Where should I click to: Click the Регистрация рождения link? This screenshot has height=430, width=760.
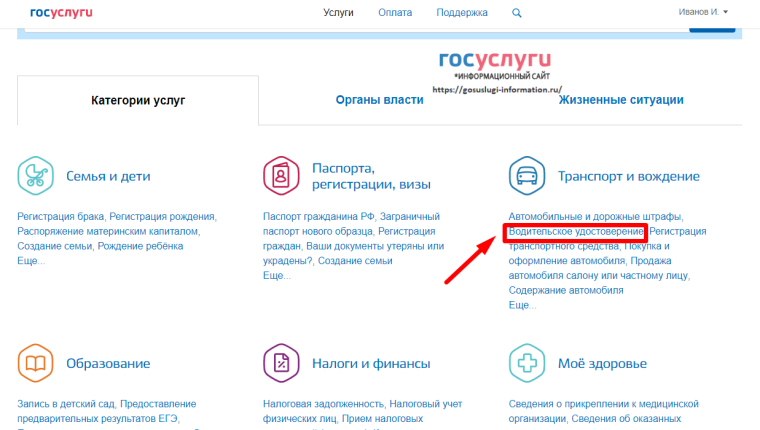click(162, 217)
